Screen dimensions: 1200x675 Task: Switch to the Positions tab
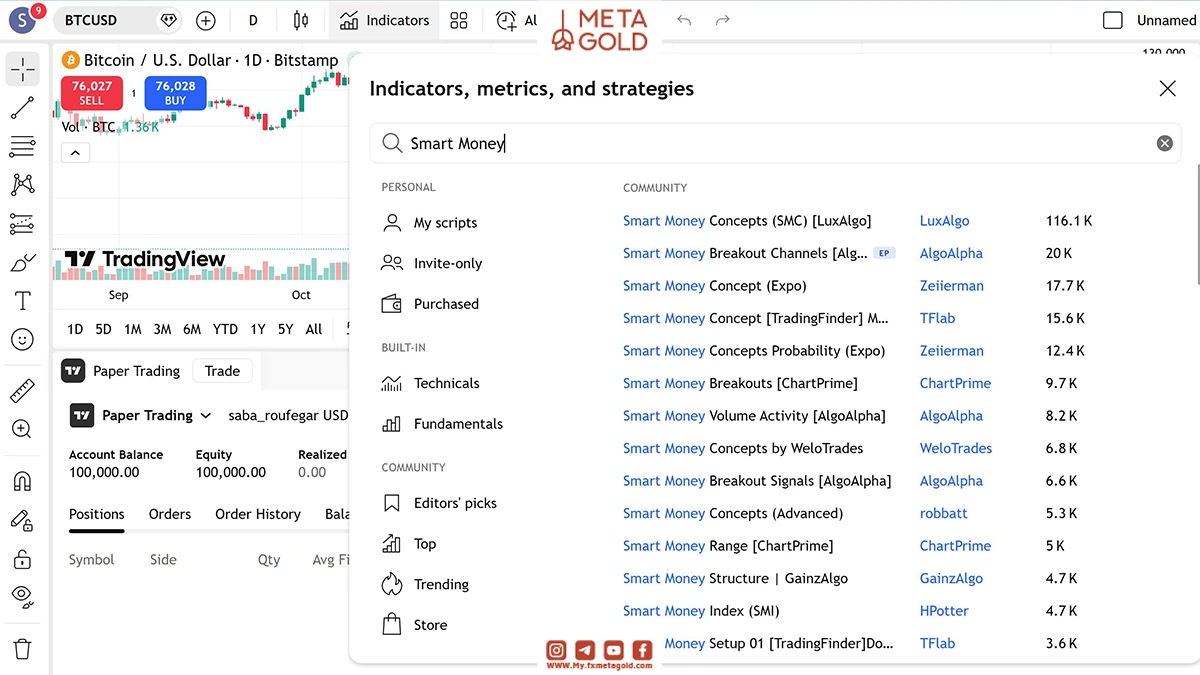pos(97,514)
